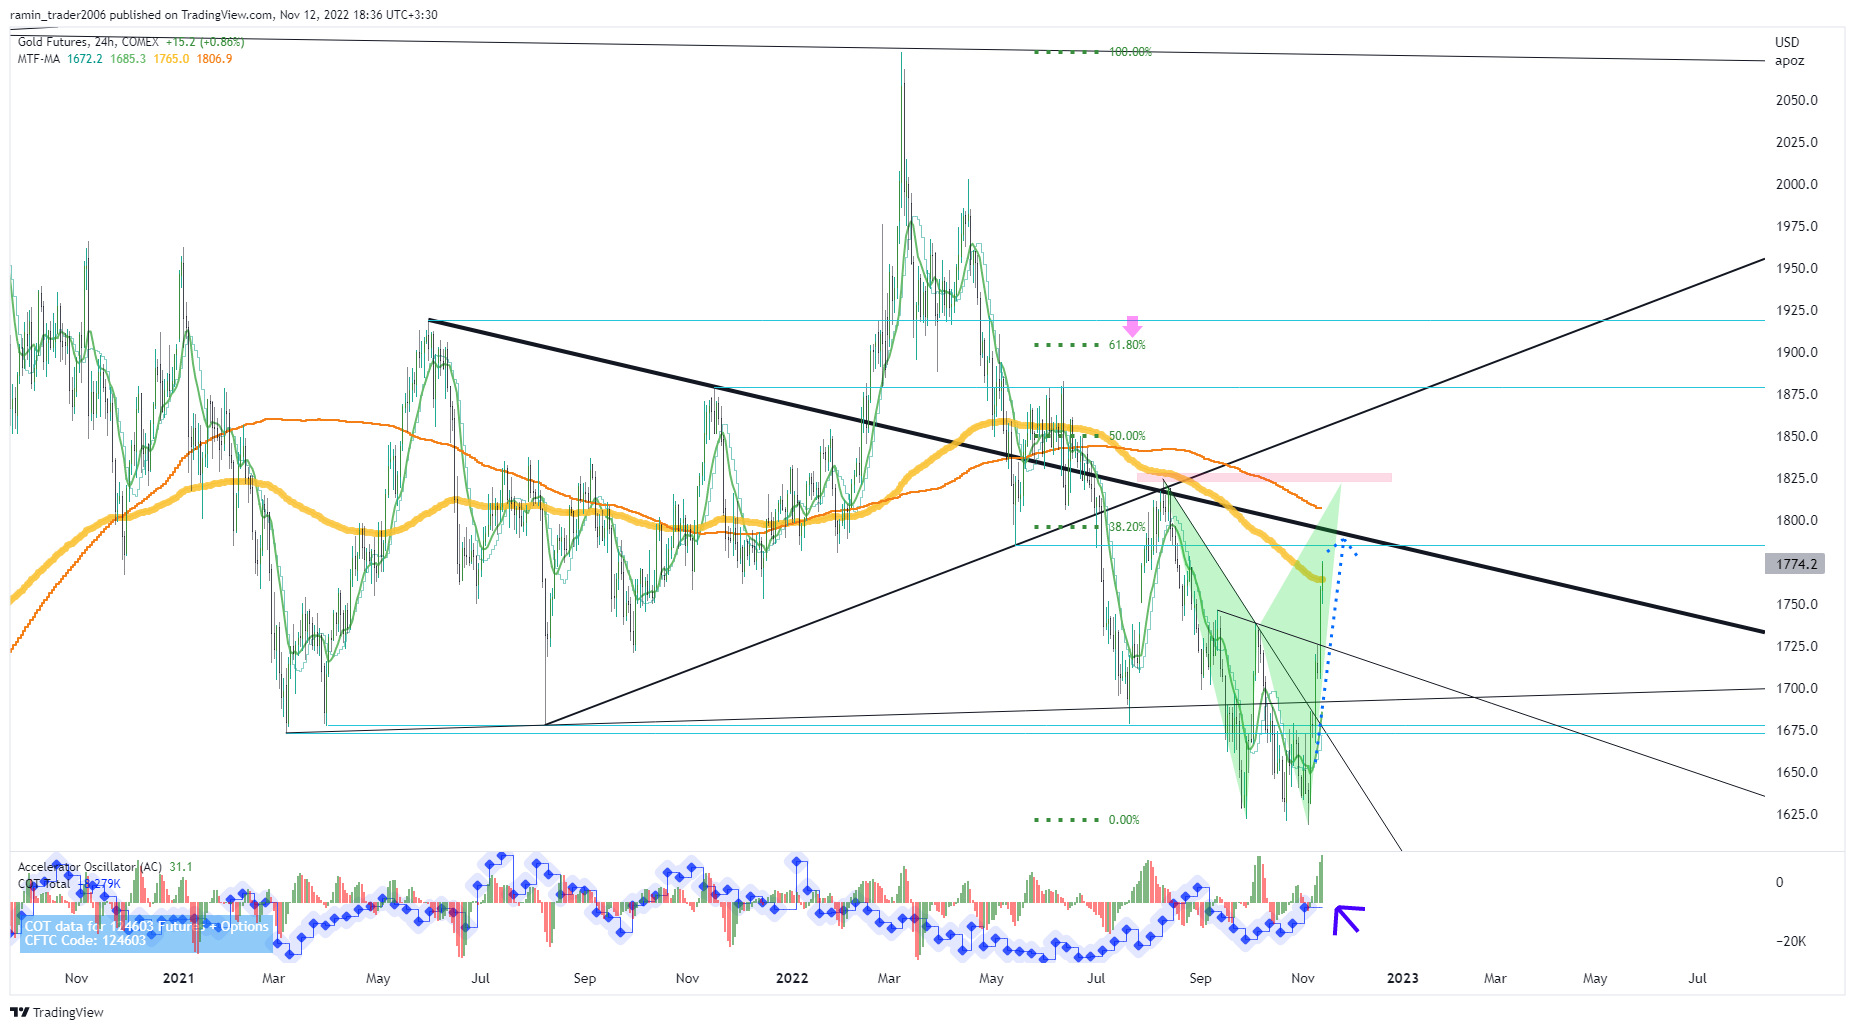The image size is (1855, 1030).
Task: Click the MTF-MA indicator label
Action: 38,59
